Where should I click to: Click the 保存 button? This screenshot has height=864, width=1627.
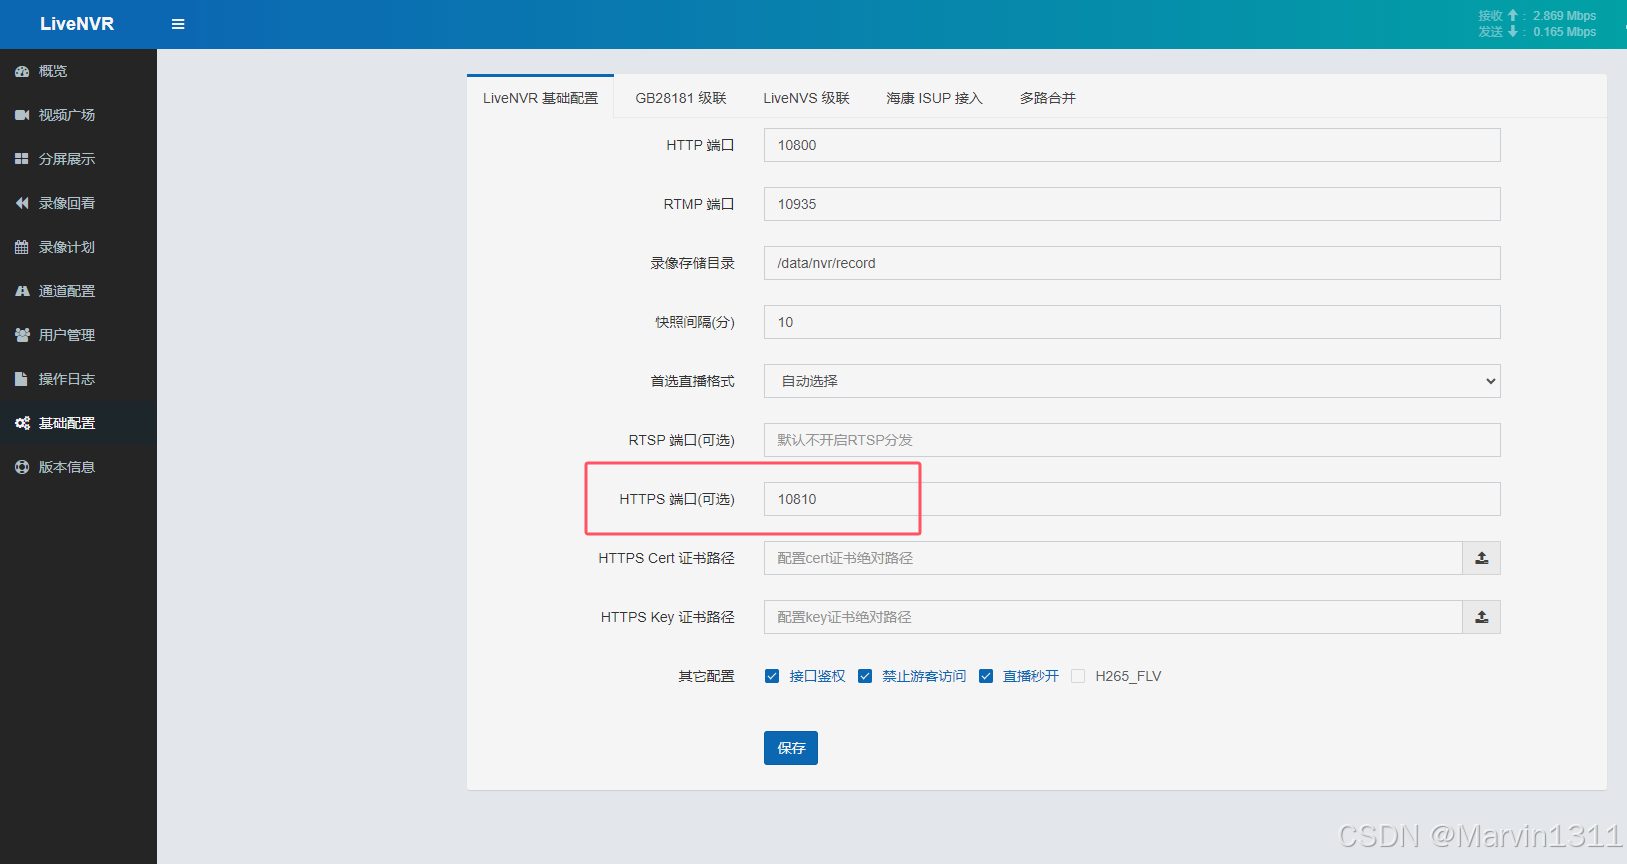791,748
